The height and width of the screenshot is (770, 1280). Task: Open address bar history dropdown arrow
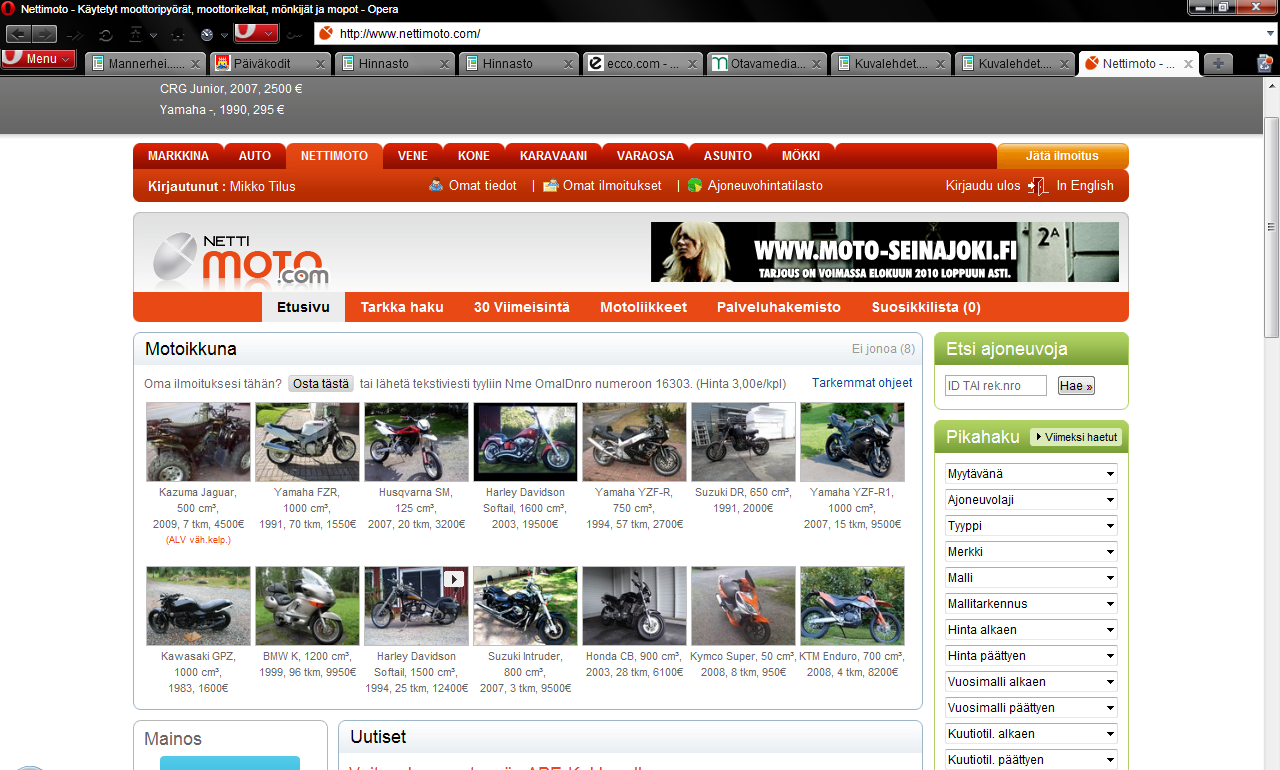[x=1270, y=34]
